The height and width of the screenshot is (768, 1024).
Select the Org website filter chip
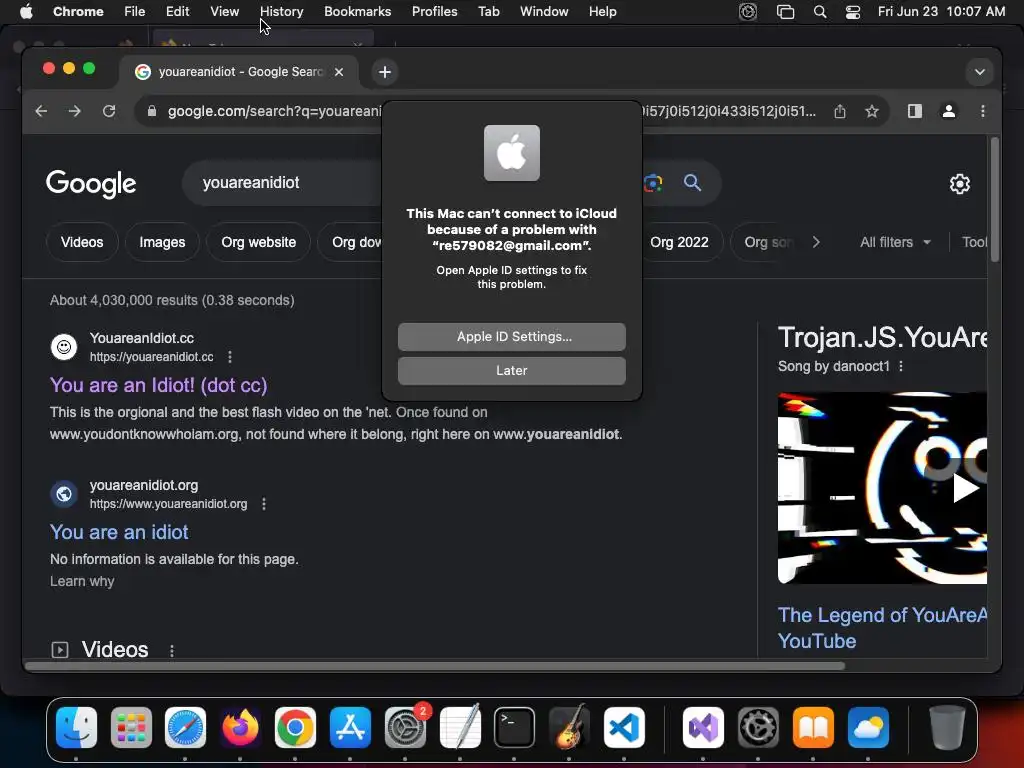(258, 242)
